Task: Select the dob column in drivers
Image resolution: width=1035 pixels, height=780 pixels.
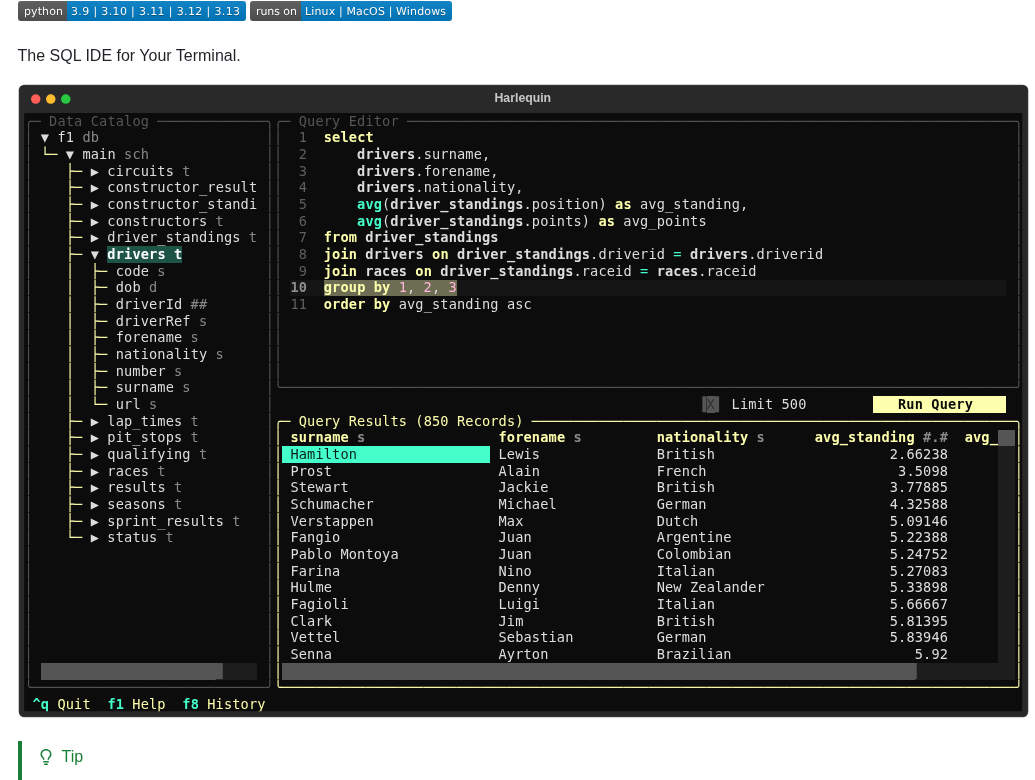Action: coord(136,288)
